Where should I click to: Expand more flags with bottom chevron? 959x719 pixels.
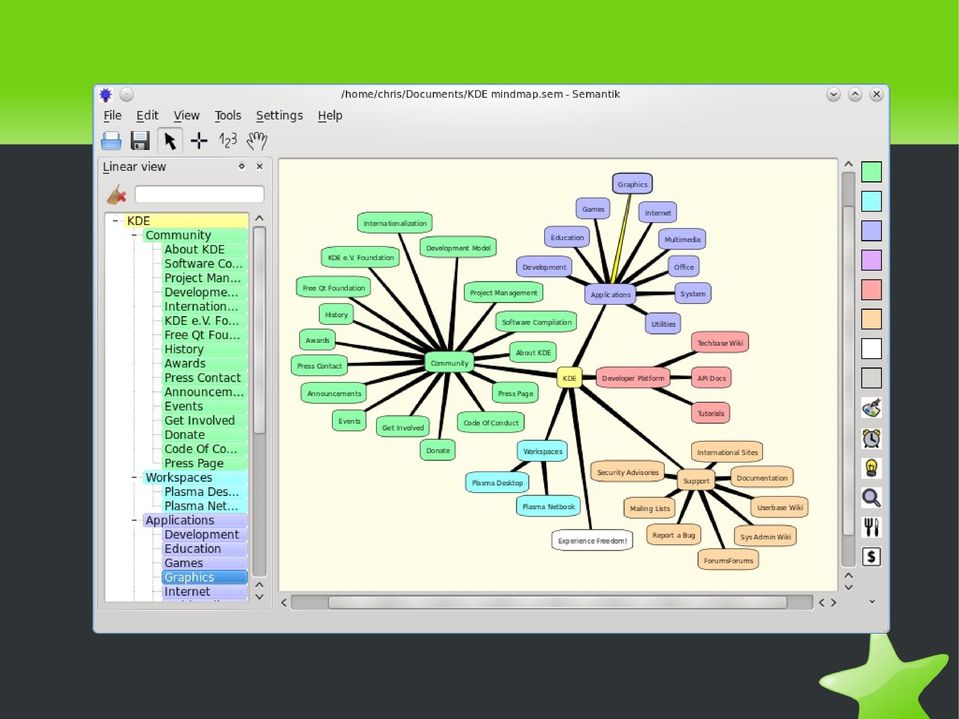pyautogui.click(x=872, y=602)
